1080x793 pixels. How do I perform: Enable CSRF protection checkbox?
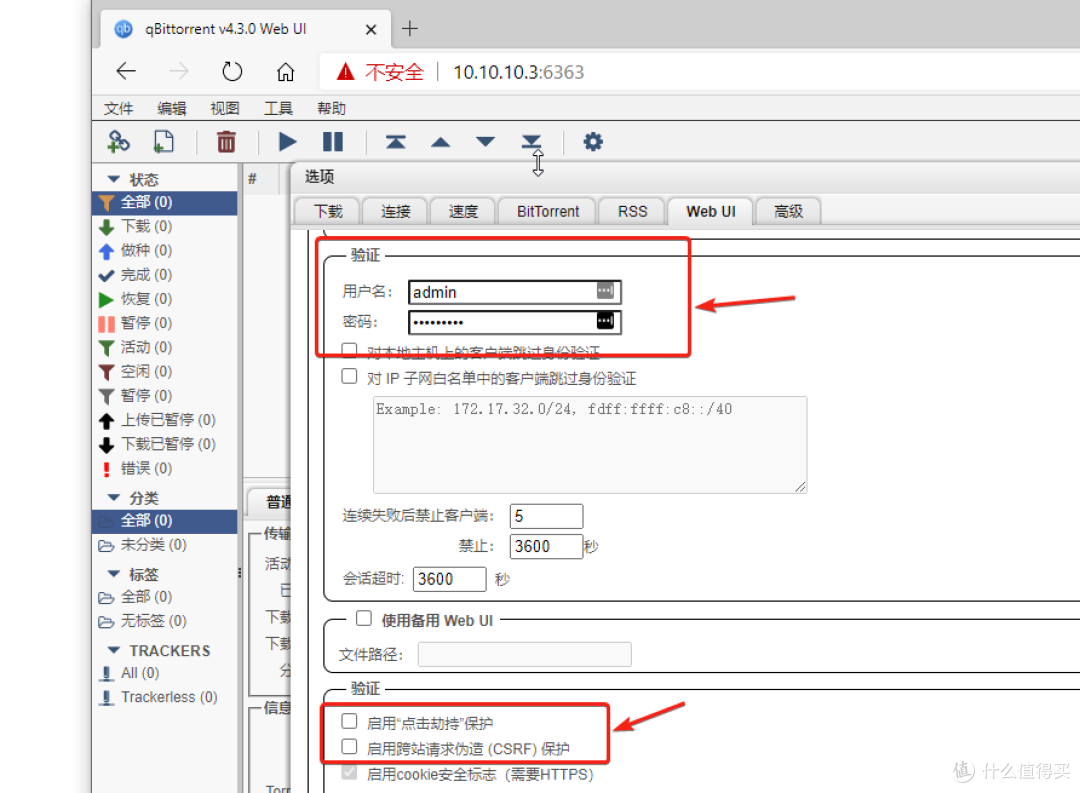click(x=350, y=747)
